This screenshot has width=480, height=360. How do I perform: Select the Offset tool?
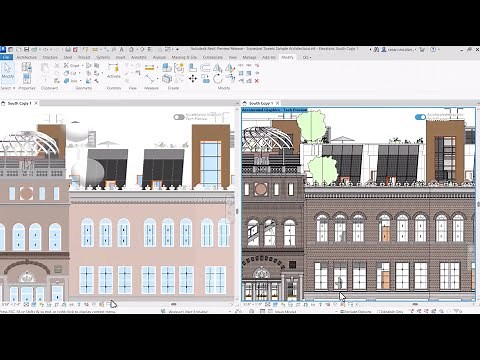pyautogui.click(x=205, y=68)
